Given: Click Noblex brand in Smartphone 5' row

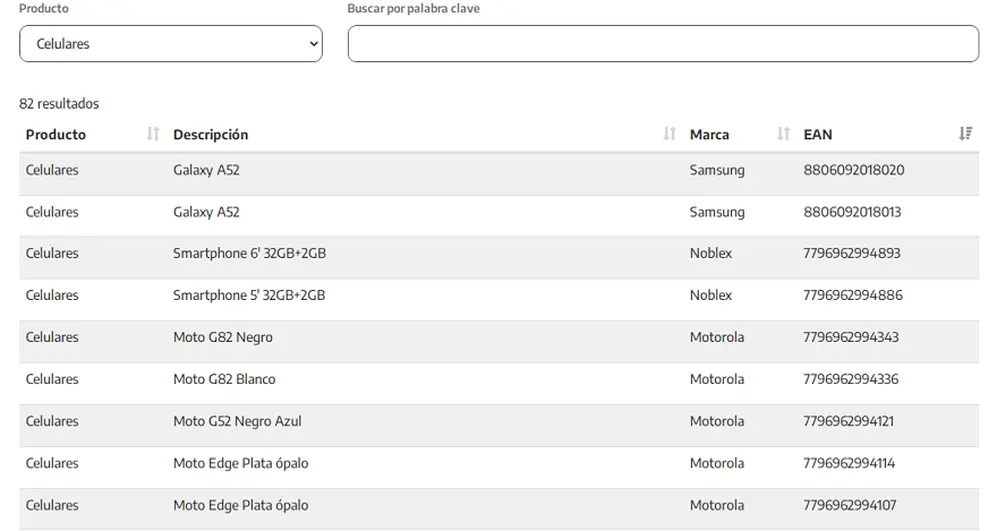Looking at the screenshot, I should (x=711, y=295).
